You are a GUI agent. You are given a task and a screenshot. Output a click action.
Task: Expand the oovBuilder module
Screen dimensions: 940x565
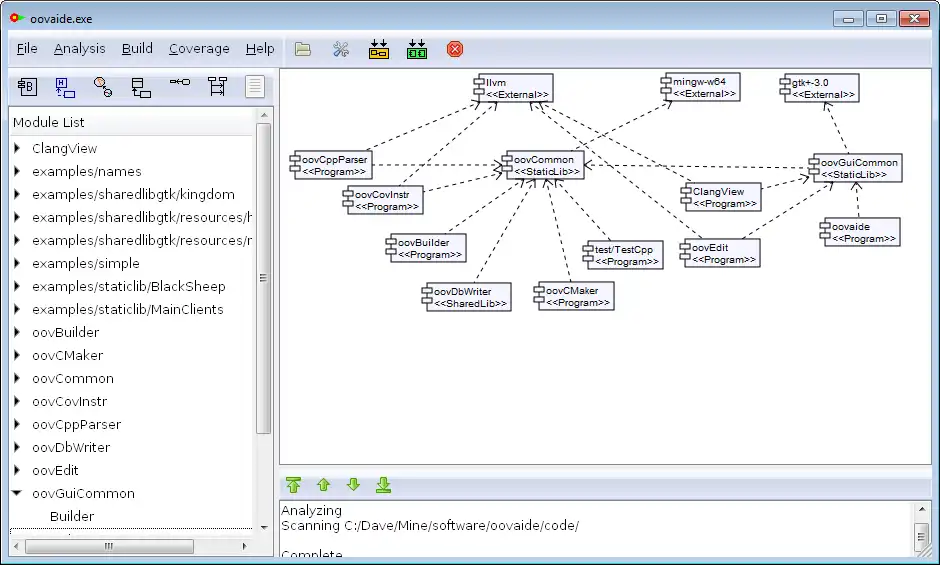pyautogui.click(x=17, y=332)
